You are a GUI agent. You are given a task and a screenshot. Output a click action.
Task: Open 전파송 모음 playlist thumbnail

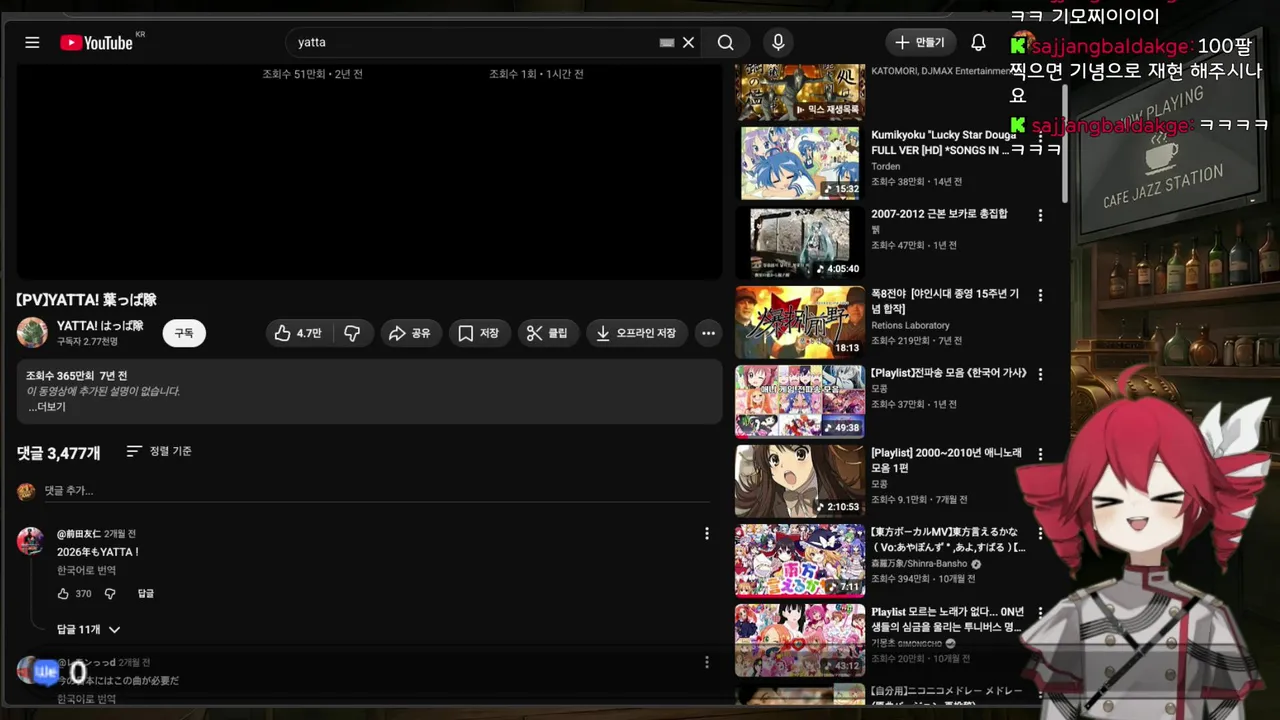[800, 401]
